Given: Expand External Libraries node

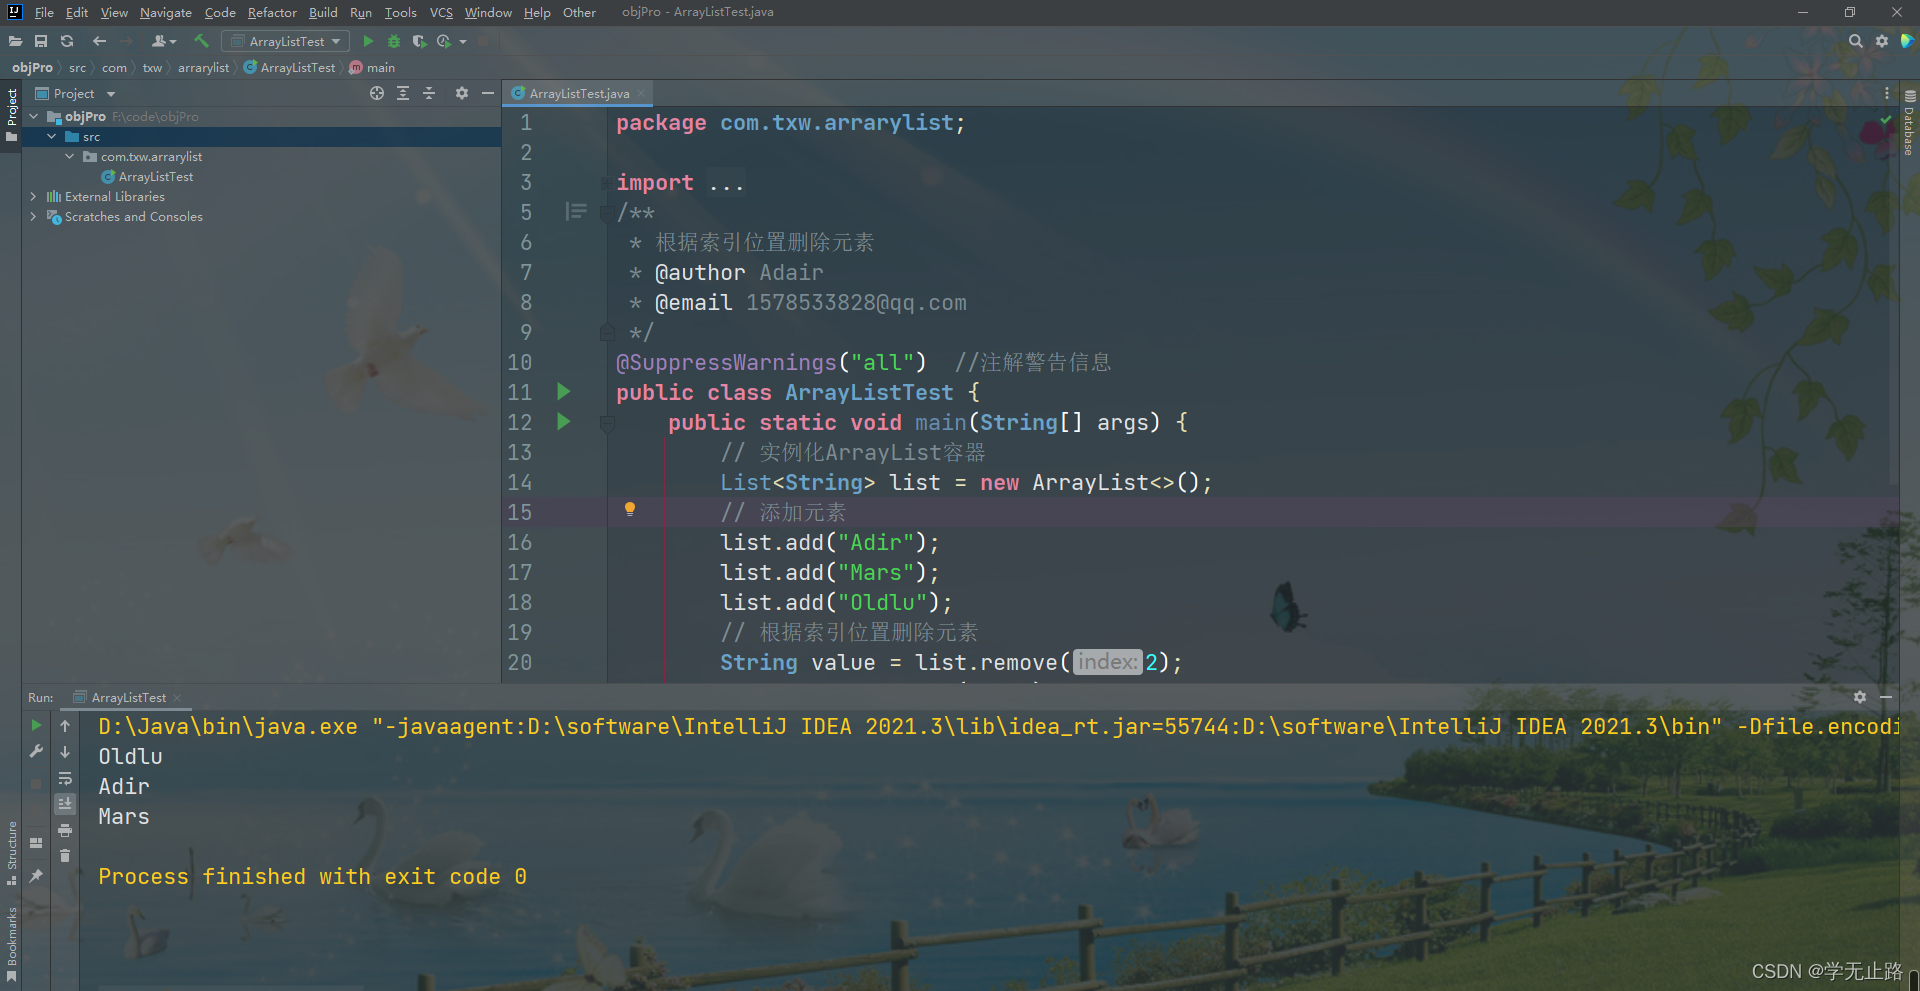Looking at the screenshot, I should 33,197.
